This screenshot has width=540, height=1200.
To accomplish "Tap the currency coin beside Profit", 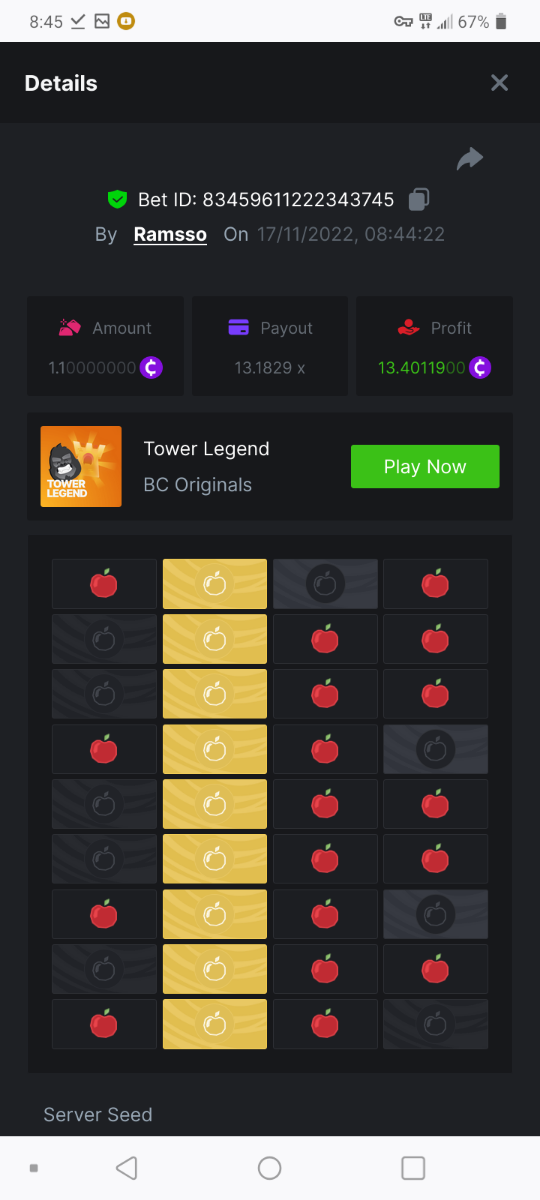I will [x=481, y=367].
